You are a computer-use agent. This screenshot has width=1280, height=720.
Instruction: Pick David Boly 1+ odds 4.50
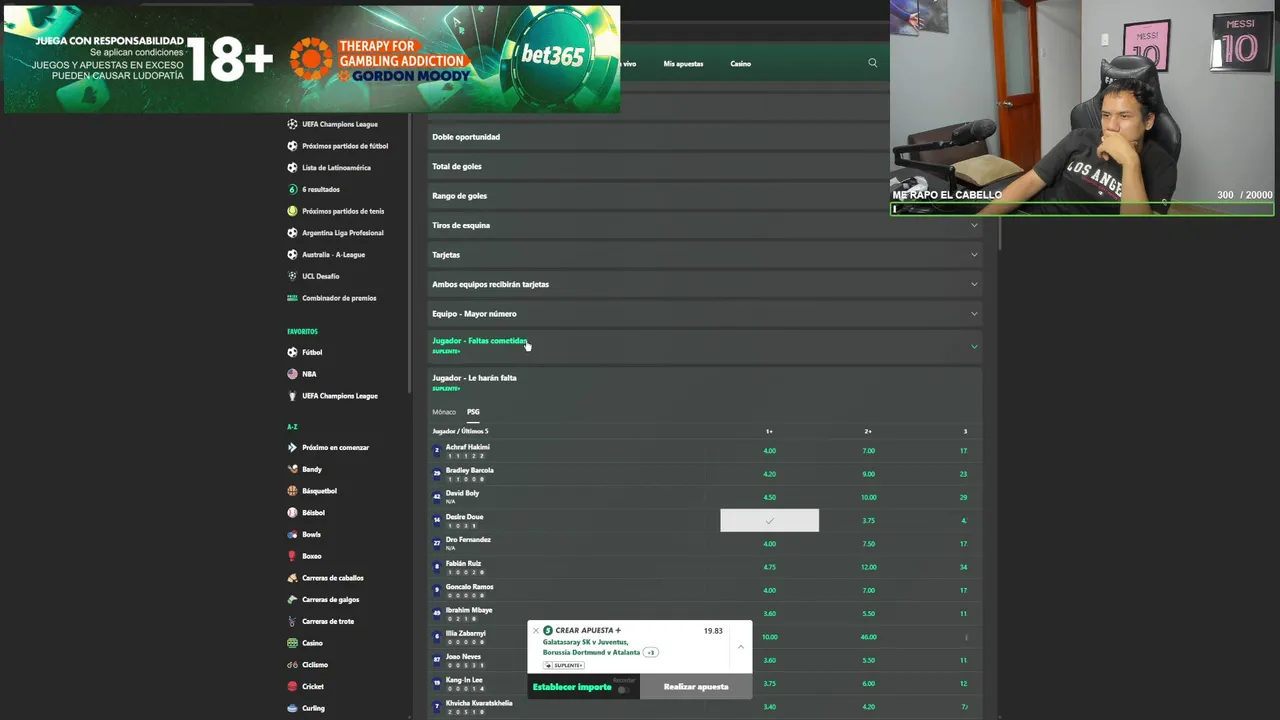click(x=769, y=497)
